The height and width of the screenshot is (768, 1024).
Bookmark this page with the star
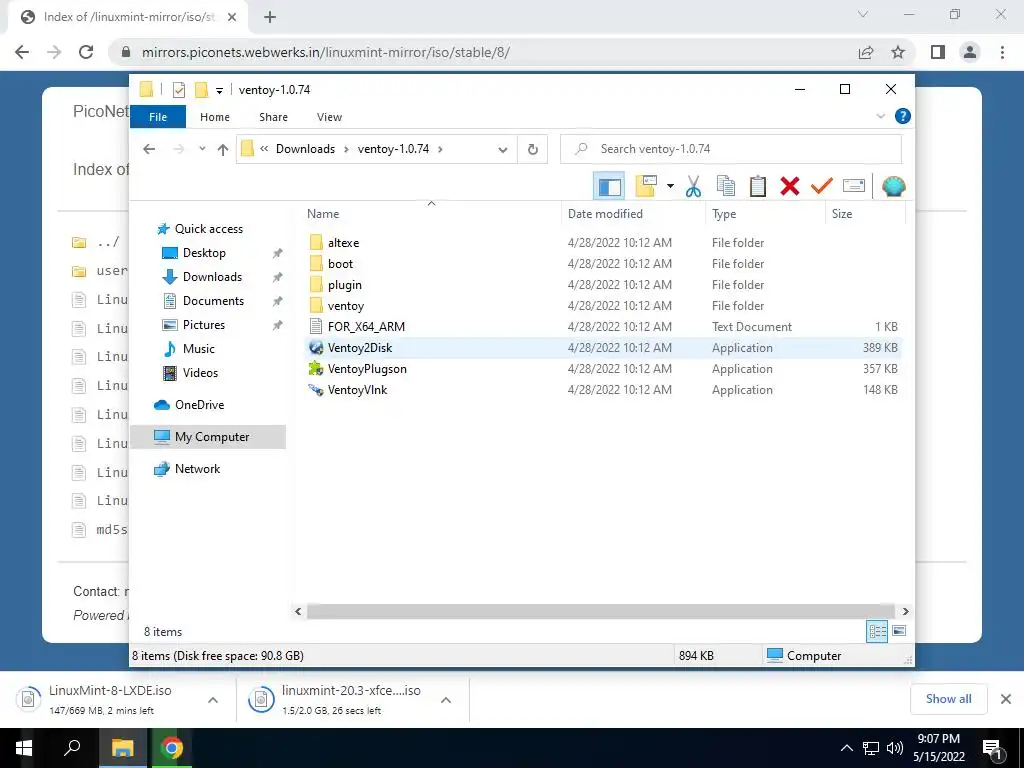[x=898, y=52]
